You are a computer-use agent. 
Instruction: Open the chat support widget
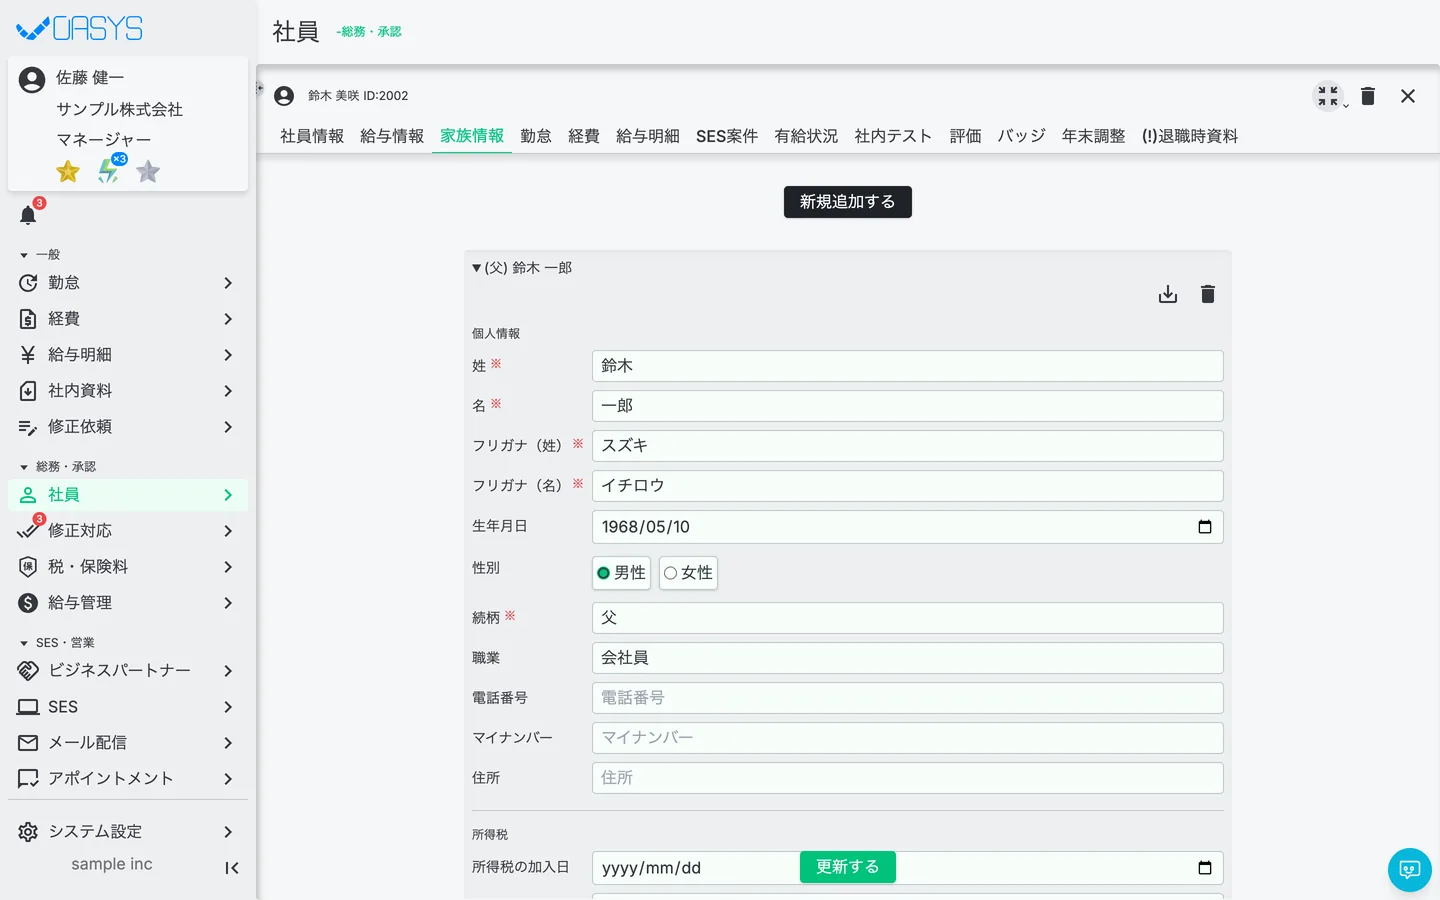click(x=1410, y=870)
